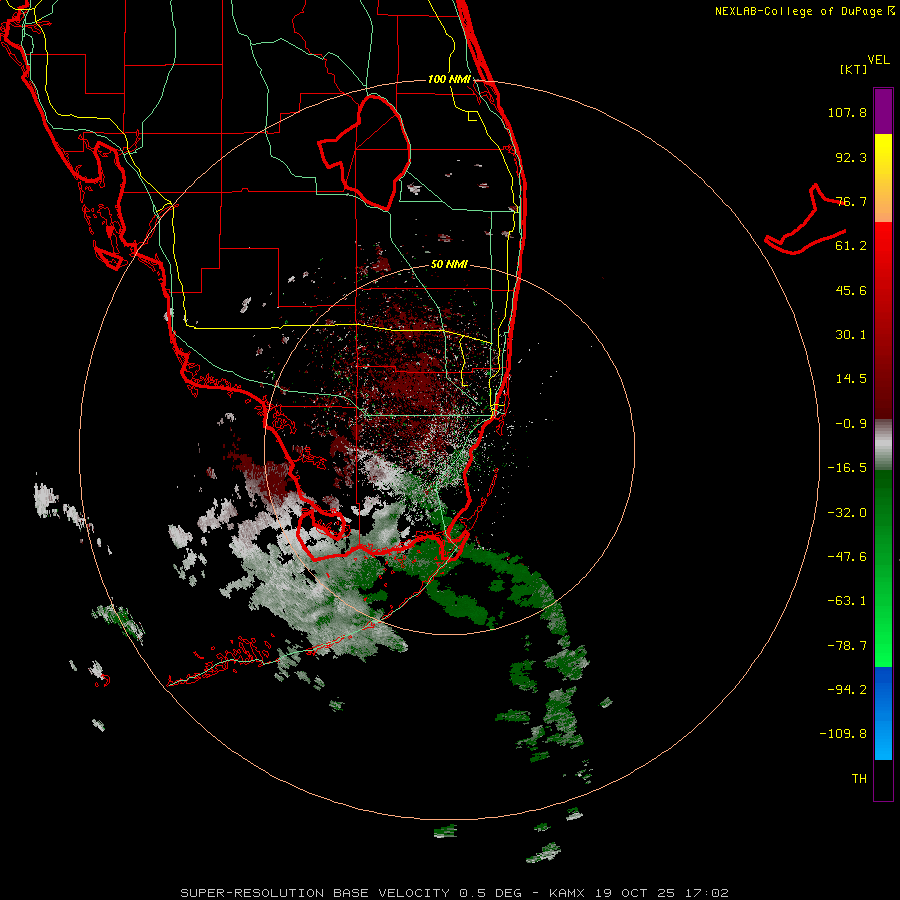
Task: Select the 14.5 legend value
Action: tap(851, 379)
